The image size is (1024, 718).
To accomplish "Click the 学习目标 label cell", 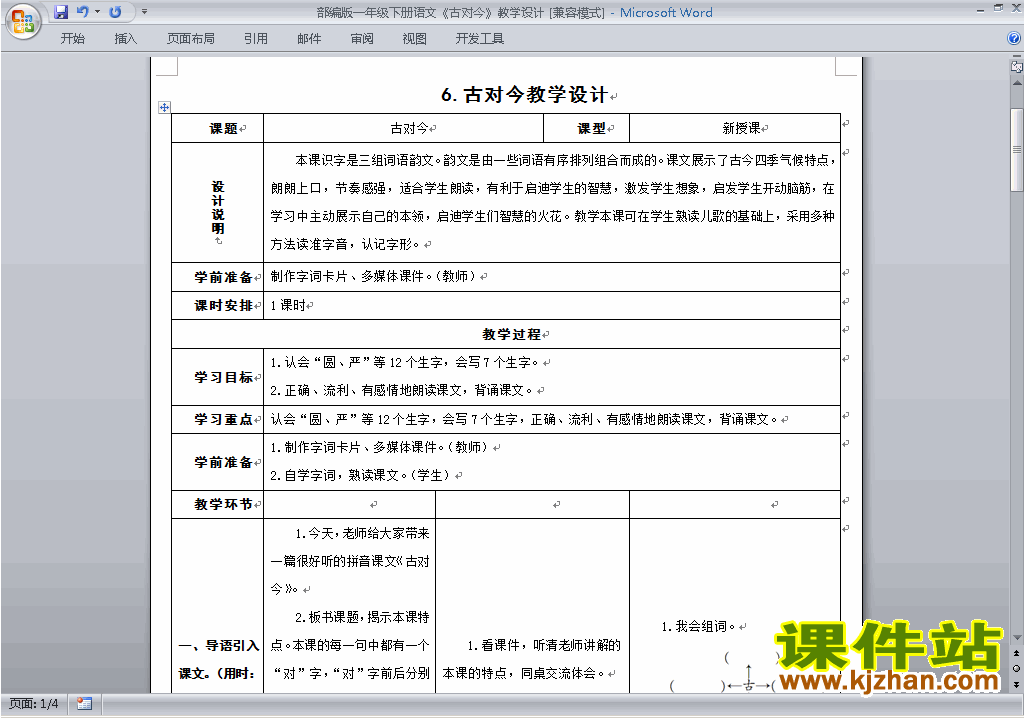I will 217,377.
